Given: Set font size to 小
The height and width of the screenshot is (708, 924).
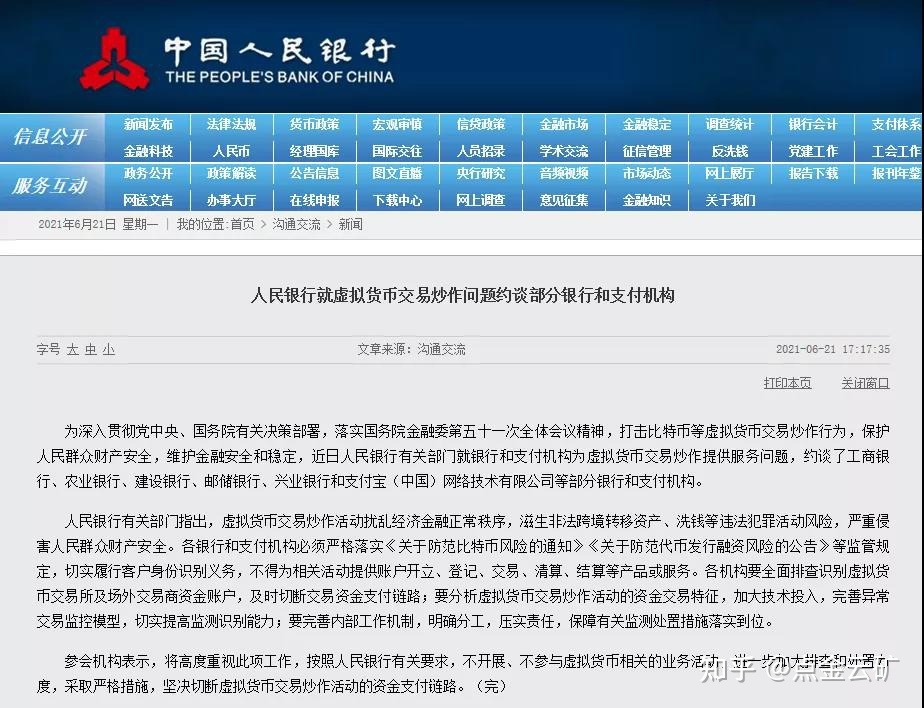Looking at the screenshot, I should [x=108, y=350].
